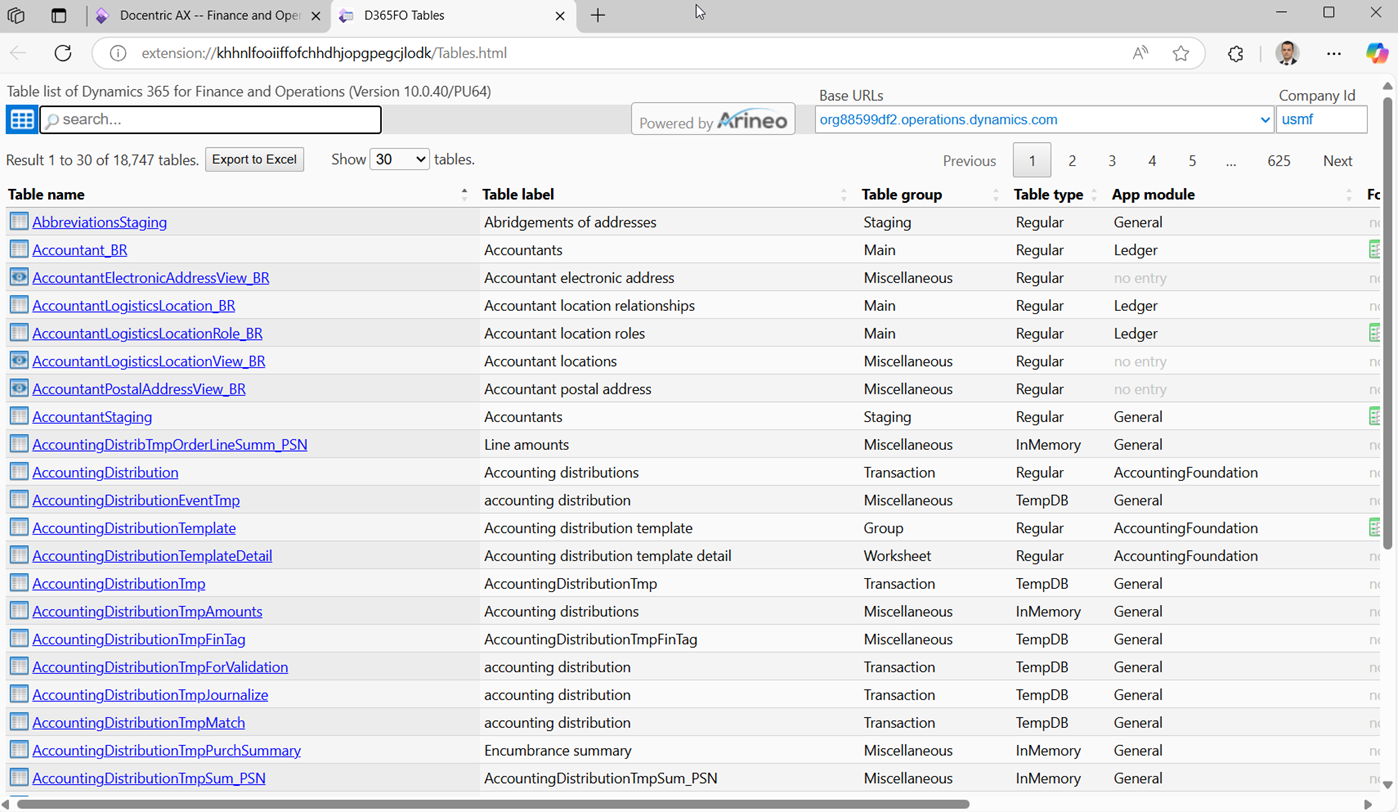This screenshot has height=812, width=1398.
Task: Click the Powered by Arineo logo
Action: coord(713,119)
